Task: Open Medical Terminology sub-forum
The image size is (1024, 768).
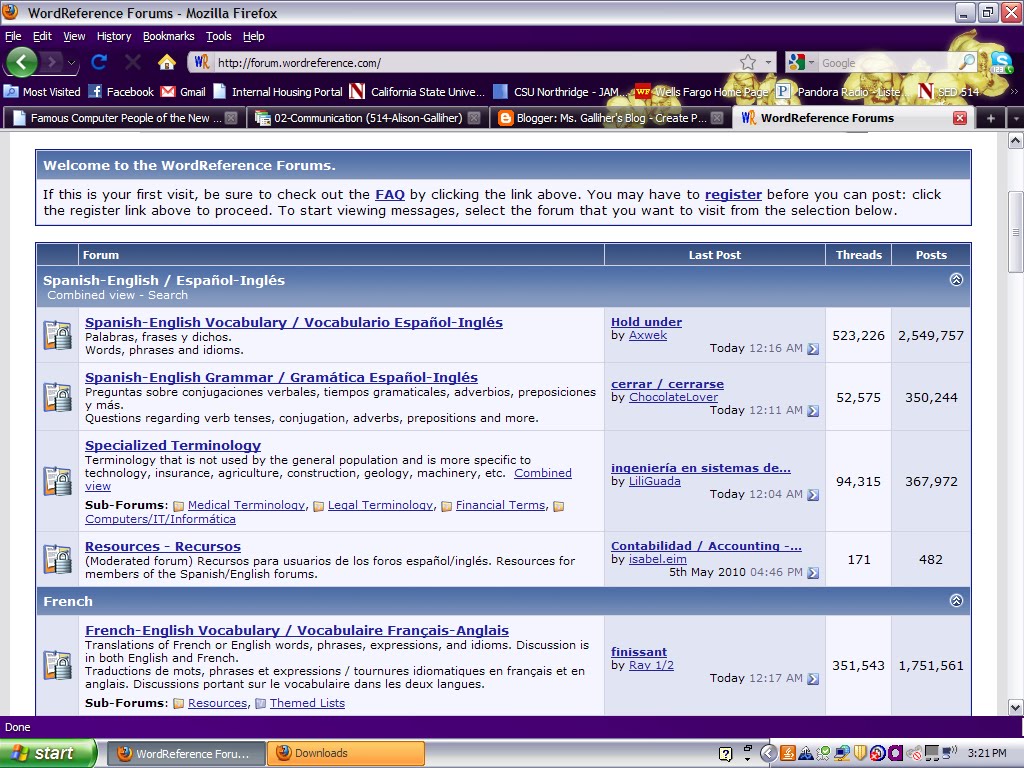Action: point(246,505)
